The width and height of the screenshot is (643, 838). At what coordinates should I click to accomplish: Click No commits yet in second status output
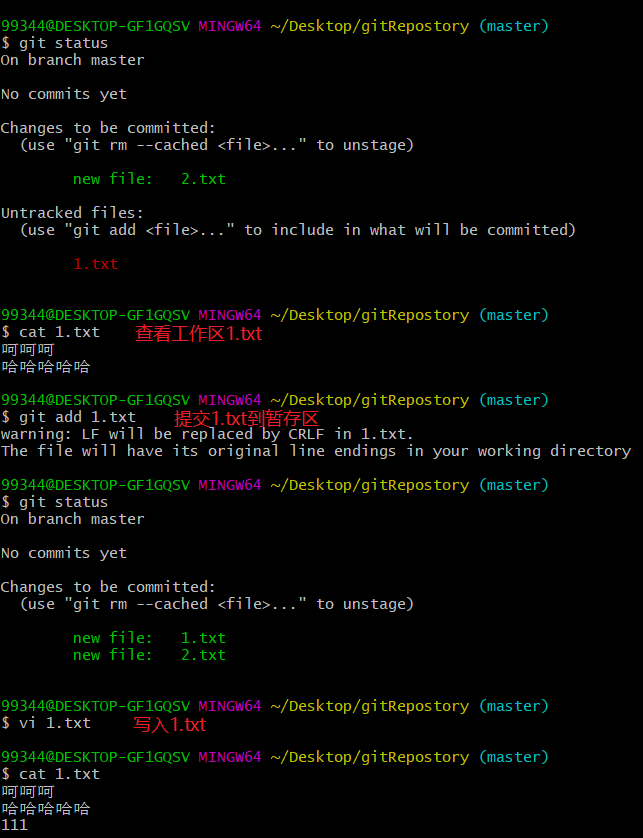pyautogui.click(x=63, y=553)
